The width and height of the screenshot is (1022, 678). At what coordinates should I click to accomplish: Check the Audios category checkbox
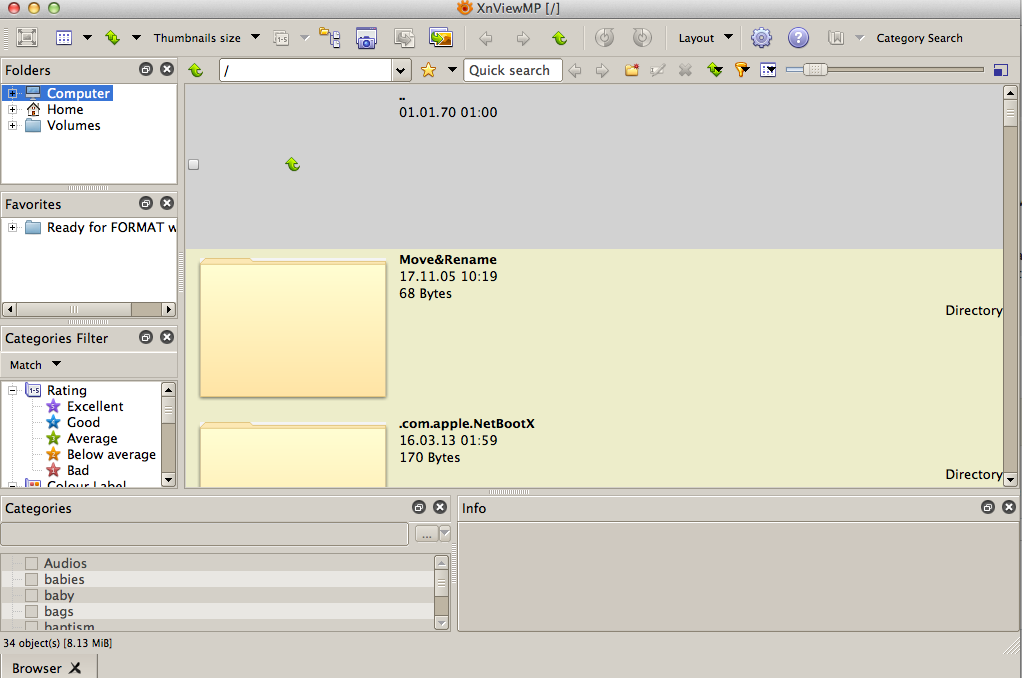tap(31, 564)
